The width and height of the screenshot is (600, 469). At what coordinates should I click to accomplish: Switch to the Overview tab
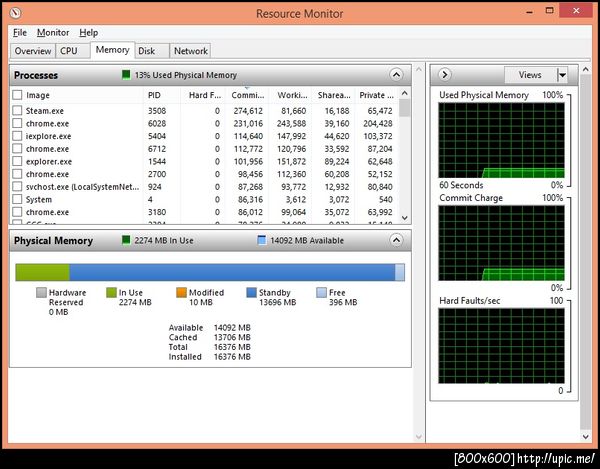33,51
